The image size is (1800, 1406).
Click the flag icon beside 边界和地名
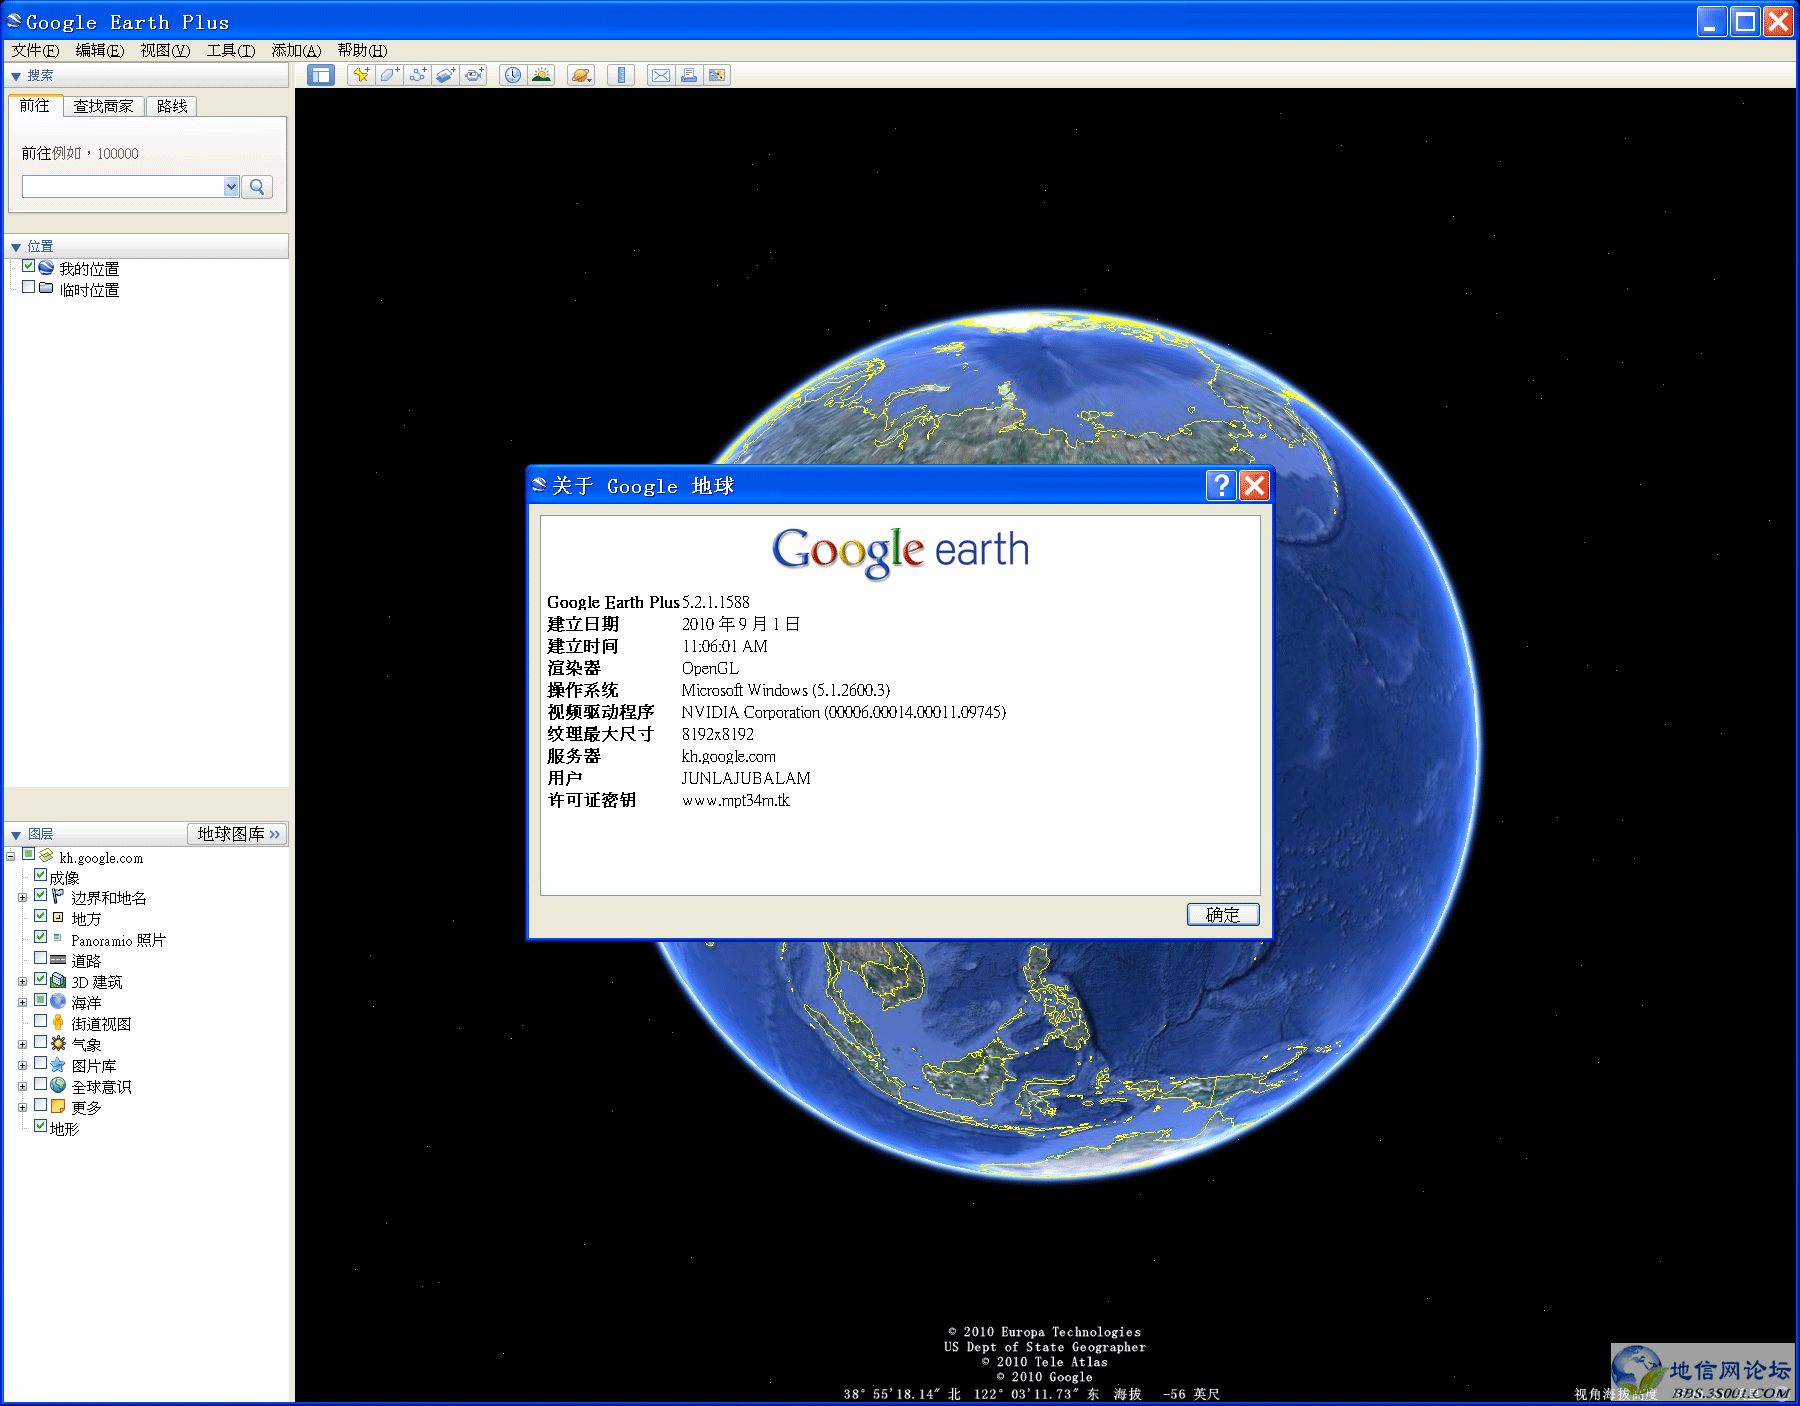point(58,897)
